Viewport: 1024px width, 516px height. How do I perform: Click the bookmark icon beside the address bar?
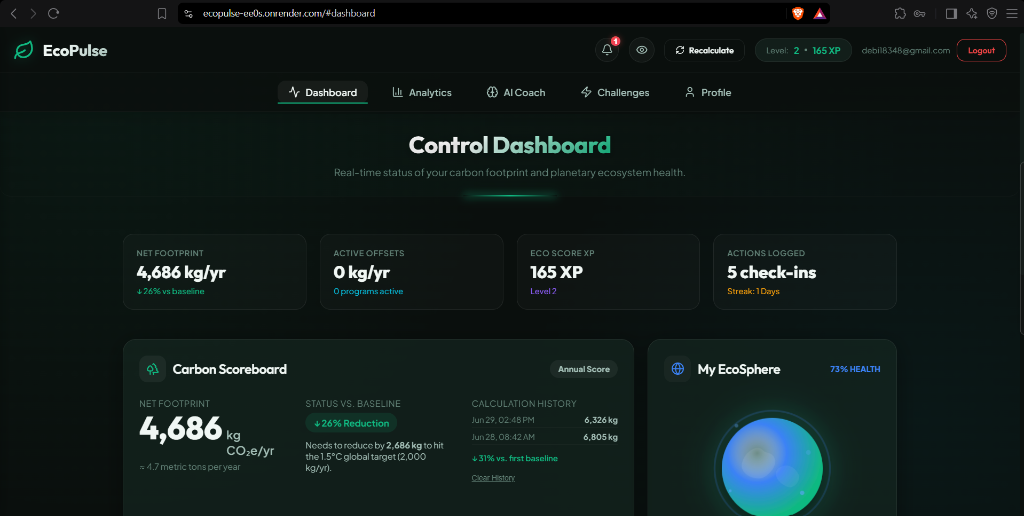(x=162, y=13)
